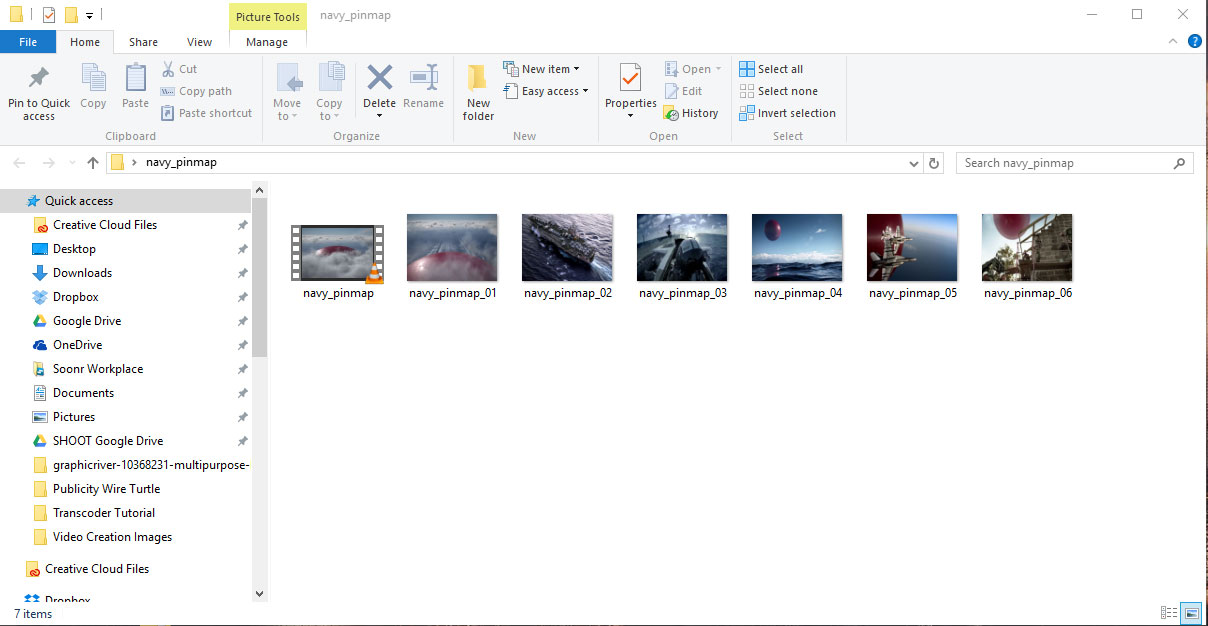
Task: Click the Forward navigation arrow
Action: (48, 163)
